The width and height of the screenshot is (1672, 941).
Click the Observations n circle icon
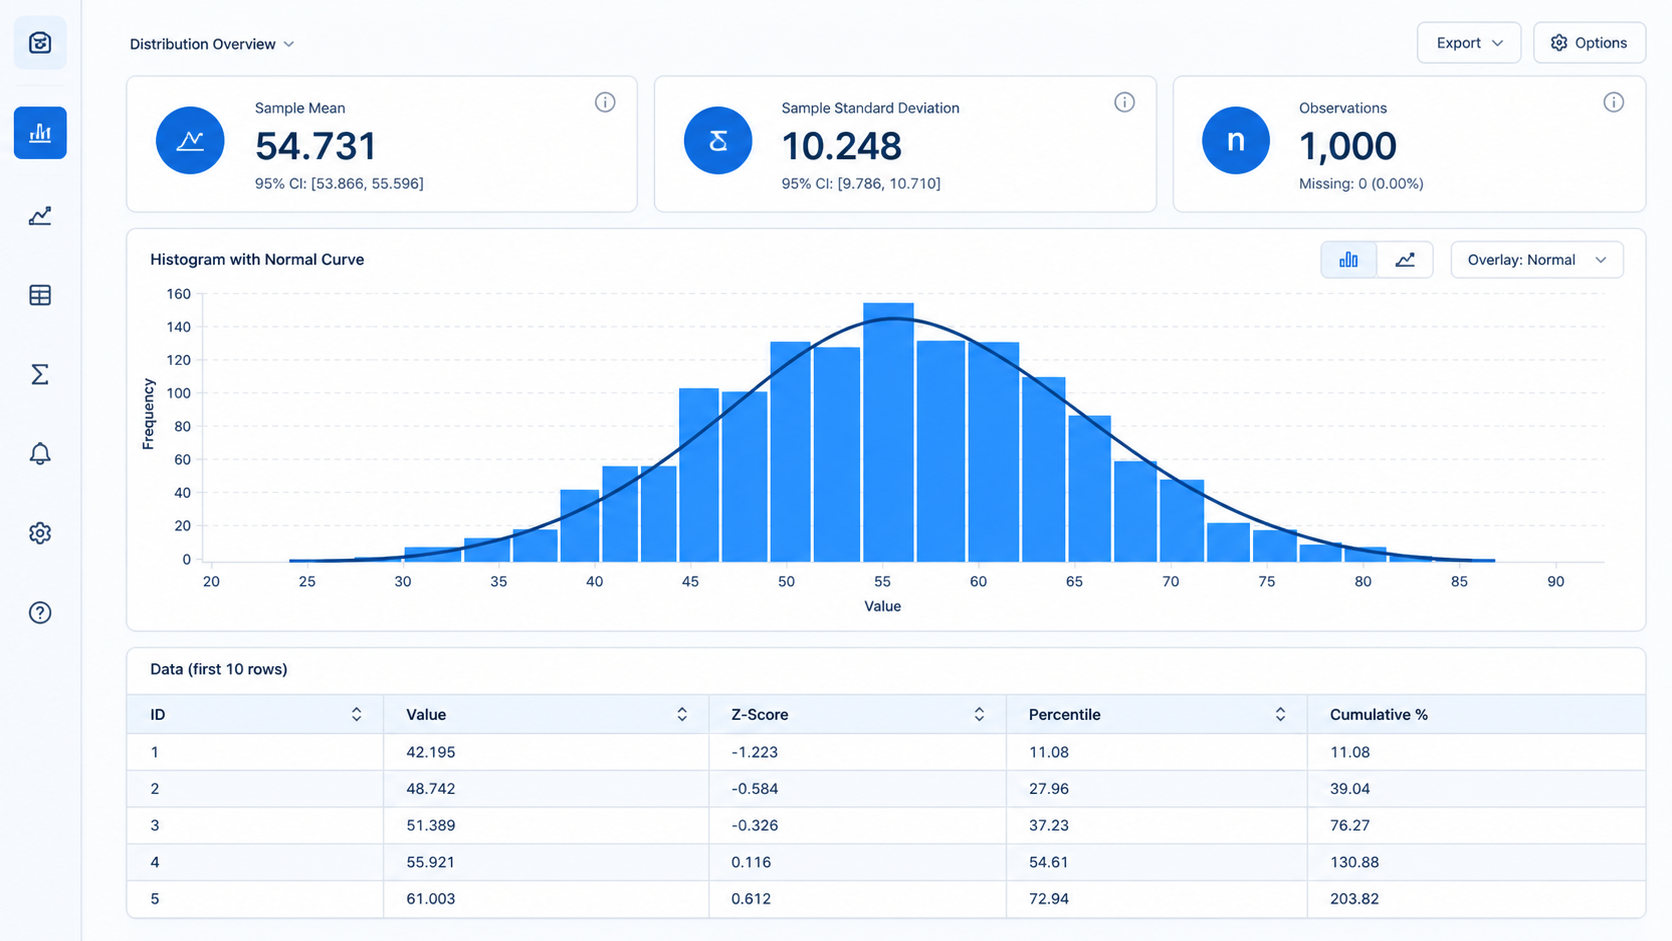[x=1236, y=140]
